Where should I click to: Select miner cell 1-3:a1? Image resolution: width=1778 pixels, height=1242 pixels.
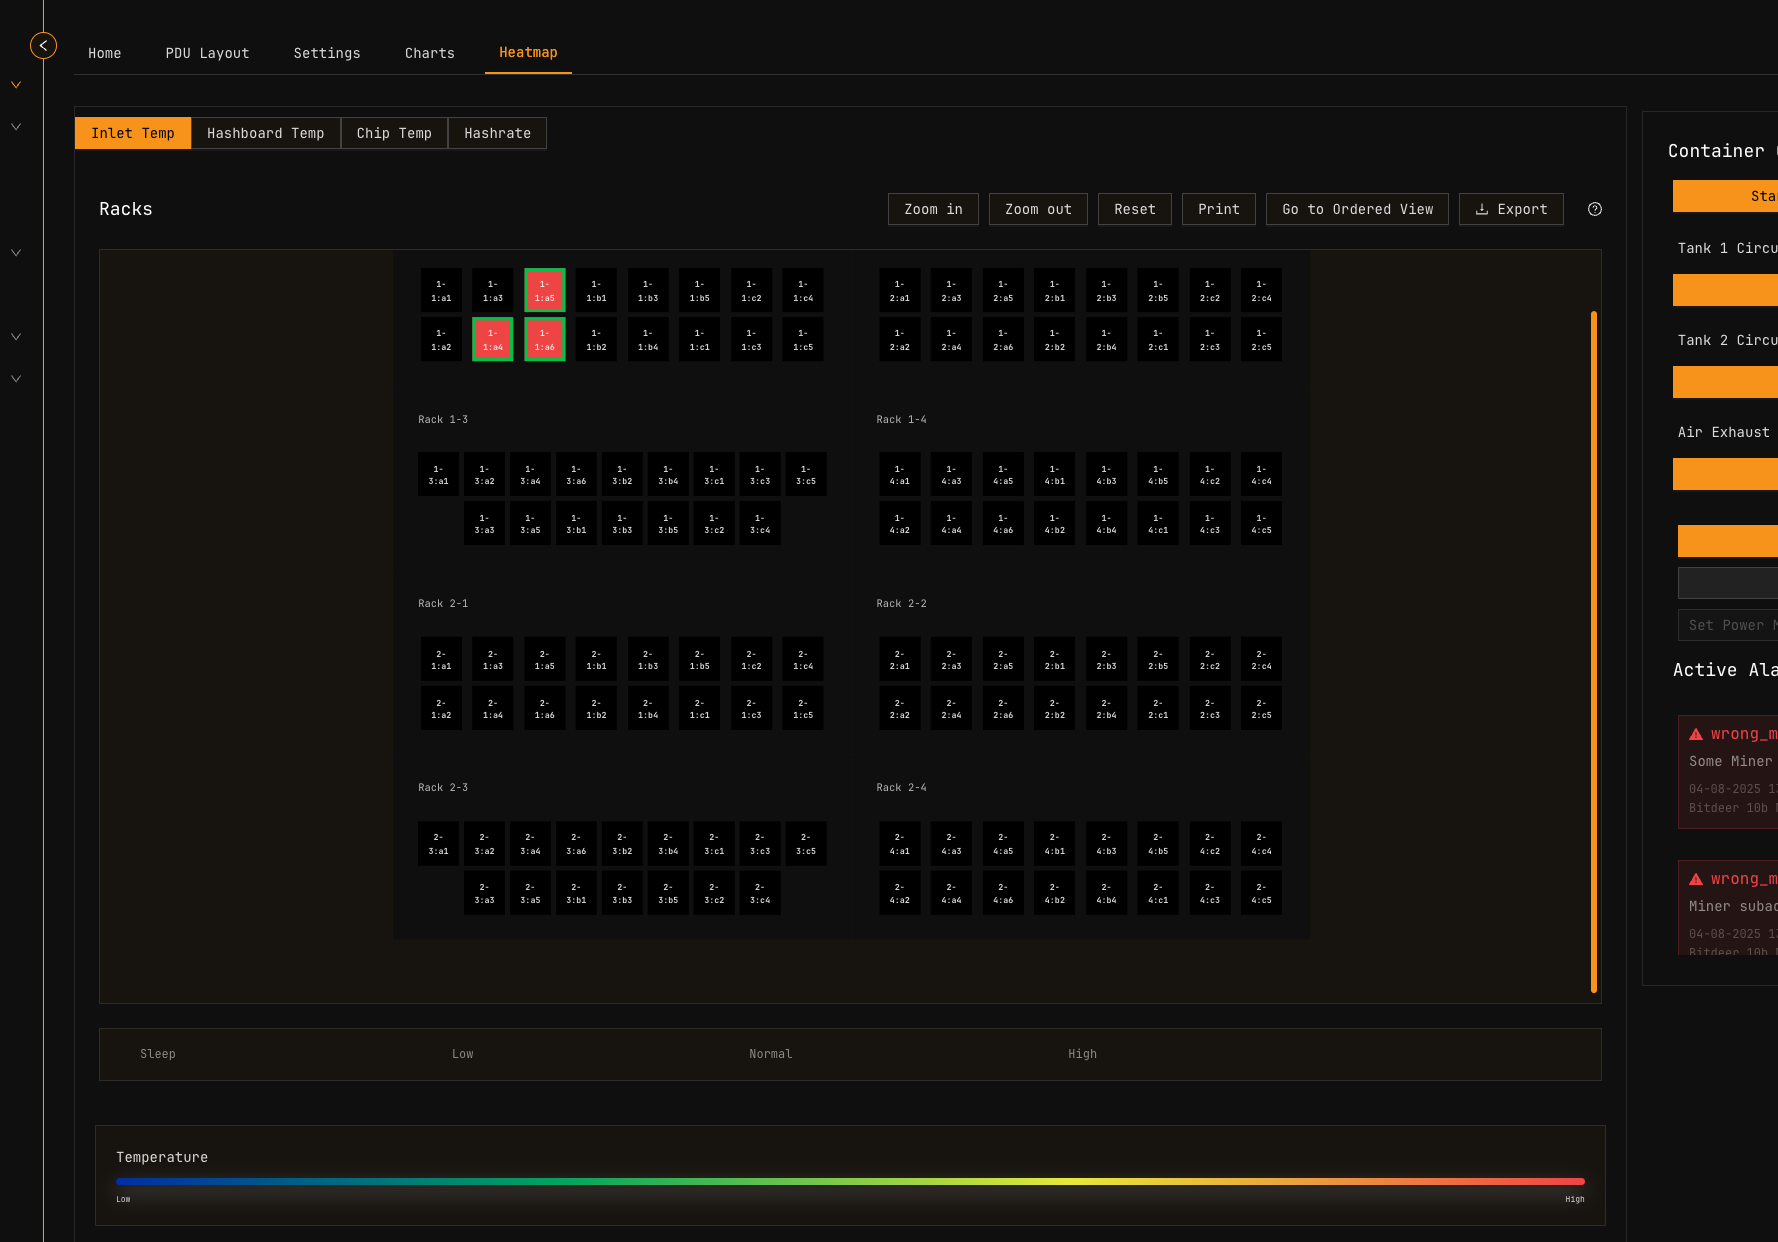[x=438, y=474]
